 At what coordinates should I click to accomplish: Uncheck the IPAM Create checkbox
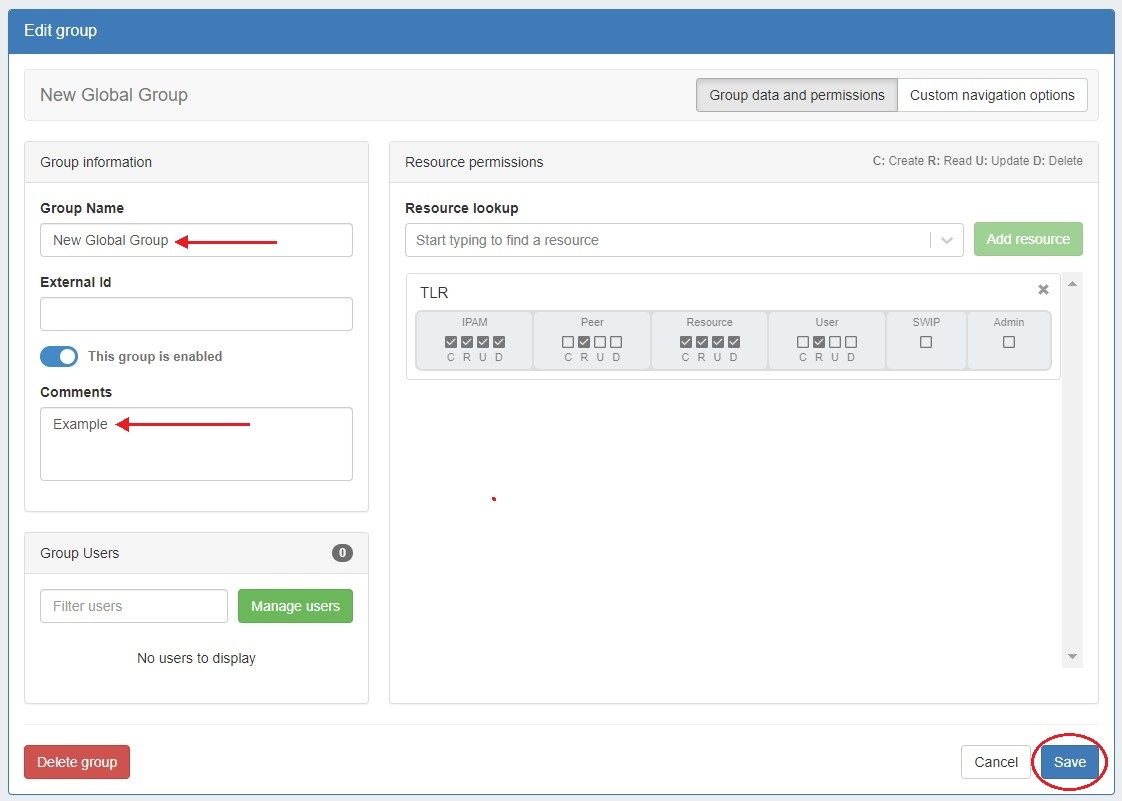point(451,342)
